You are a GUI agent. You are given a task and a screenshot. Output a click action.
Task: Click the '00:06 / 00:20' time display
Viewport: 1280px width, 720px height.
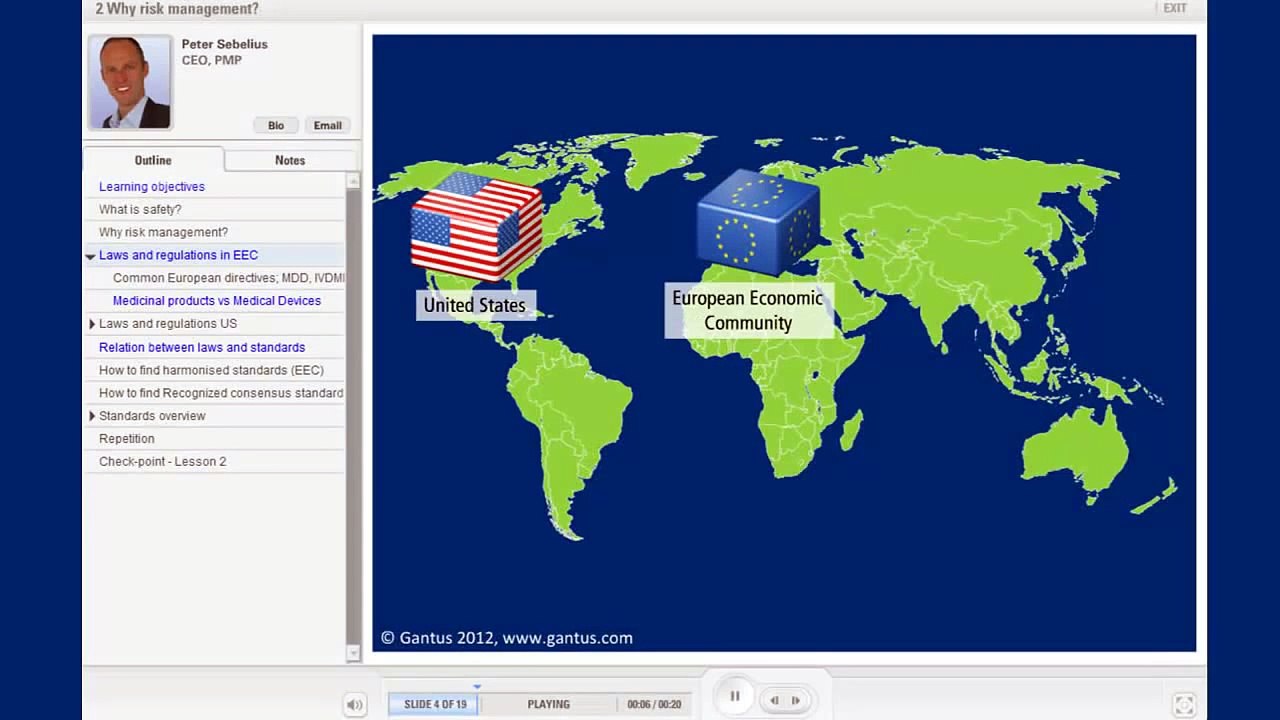(654, 705)
